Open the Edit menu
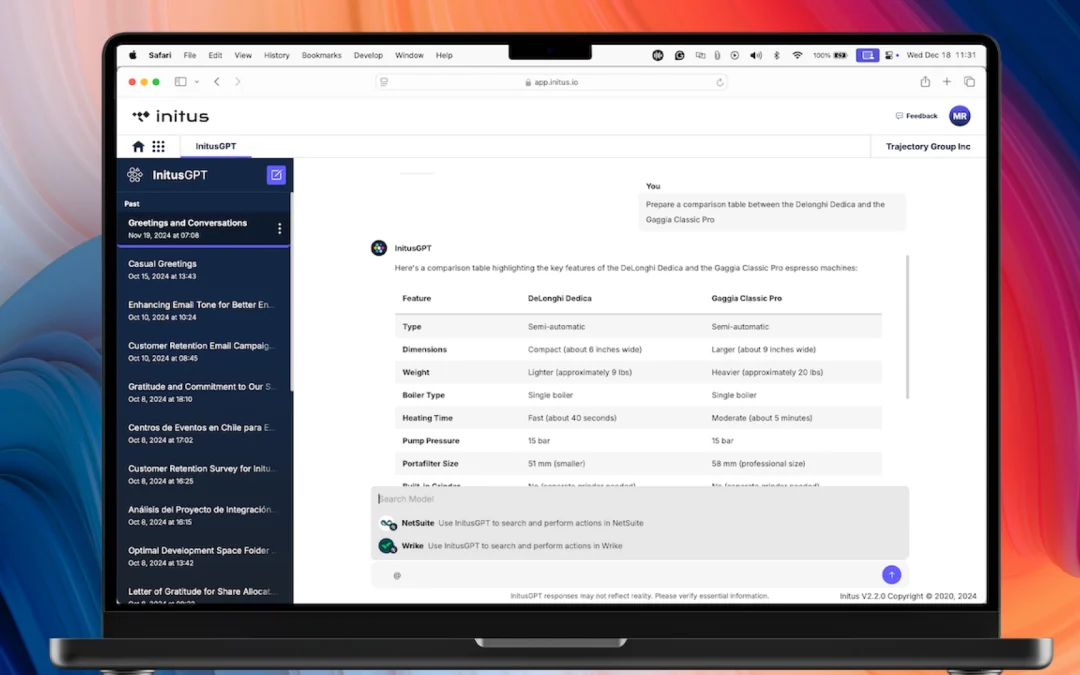 point(215,55)
